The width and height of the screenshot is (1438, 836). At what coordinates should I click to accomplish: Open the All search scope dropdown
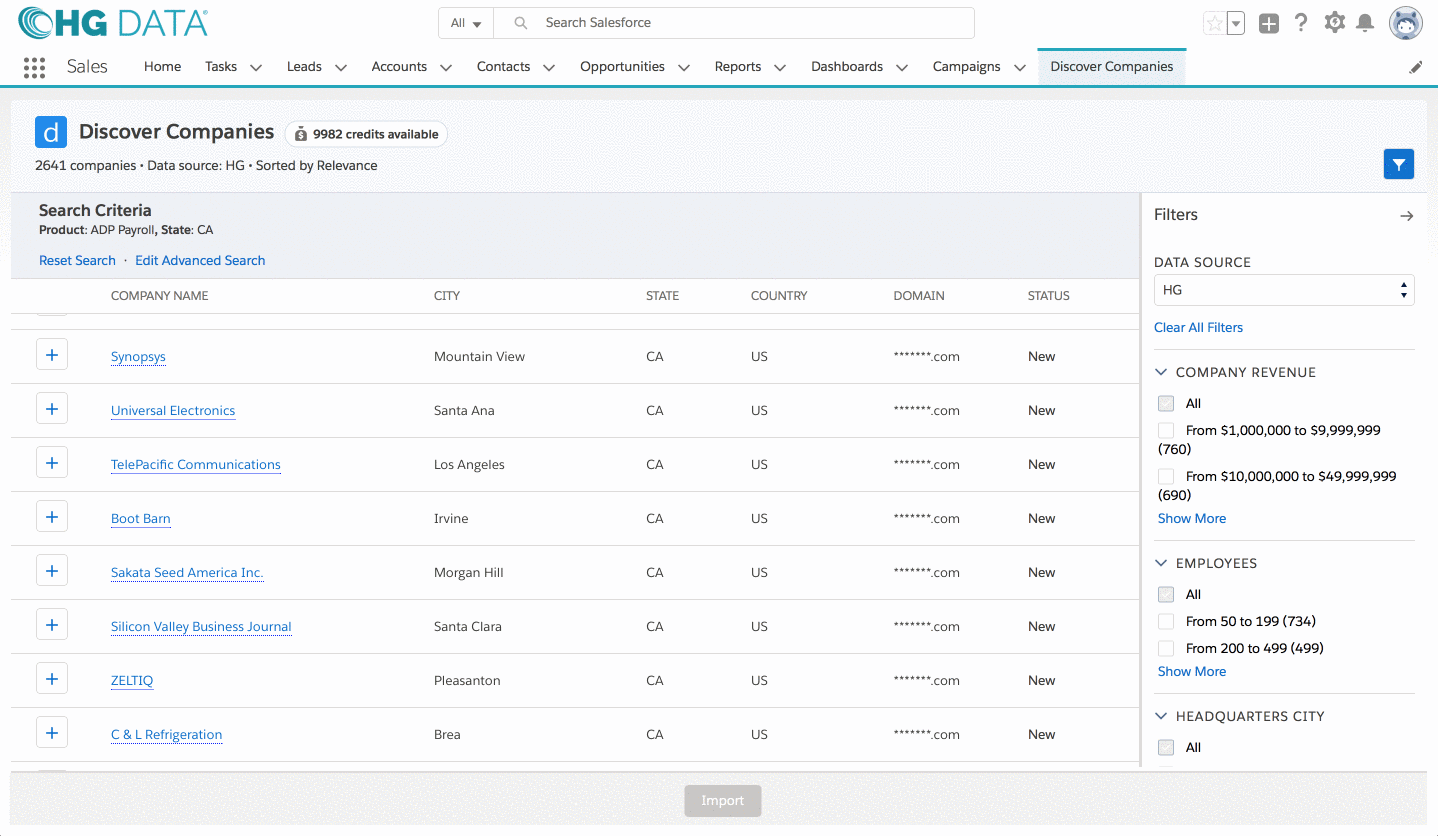[x=466, y=23]
